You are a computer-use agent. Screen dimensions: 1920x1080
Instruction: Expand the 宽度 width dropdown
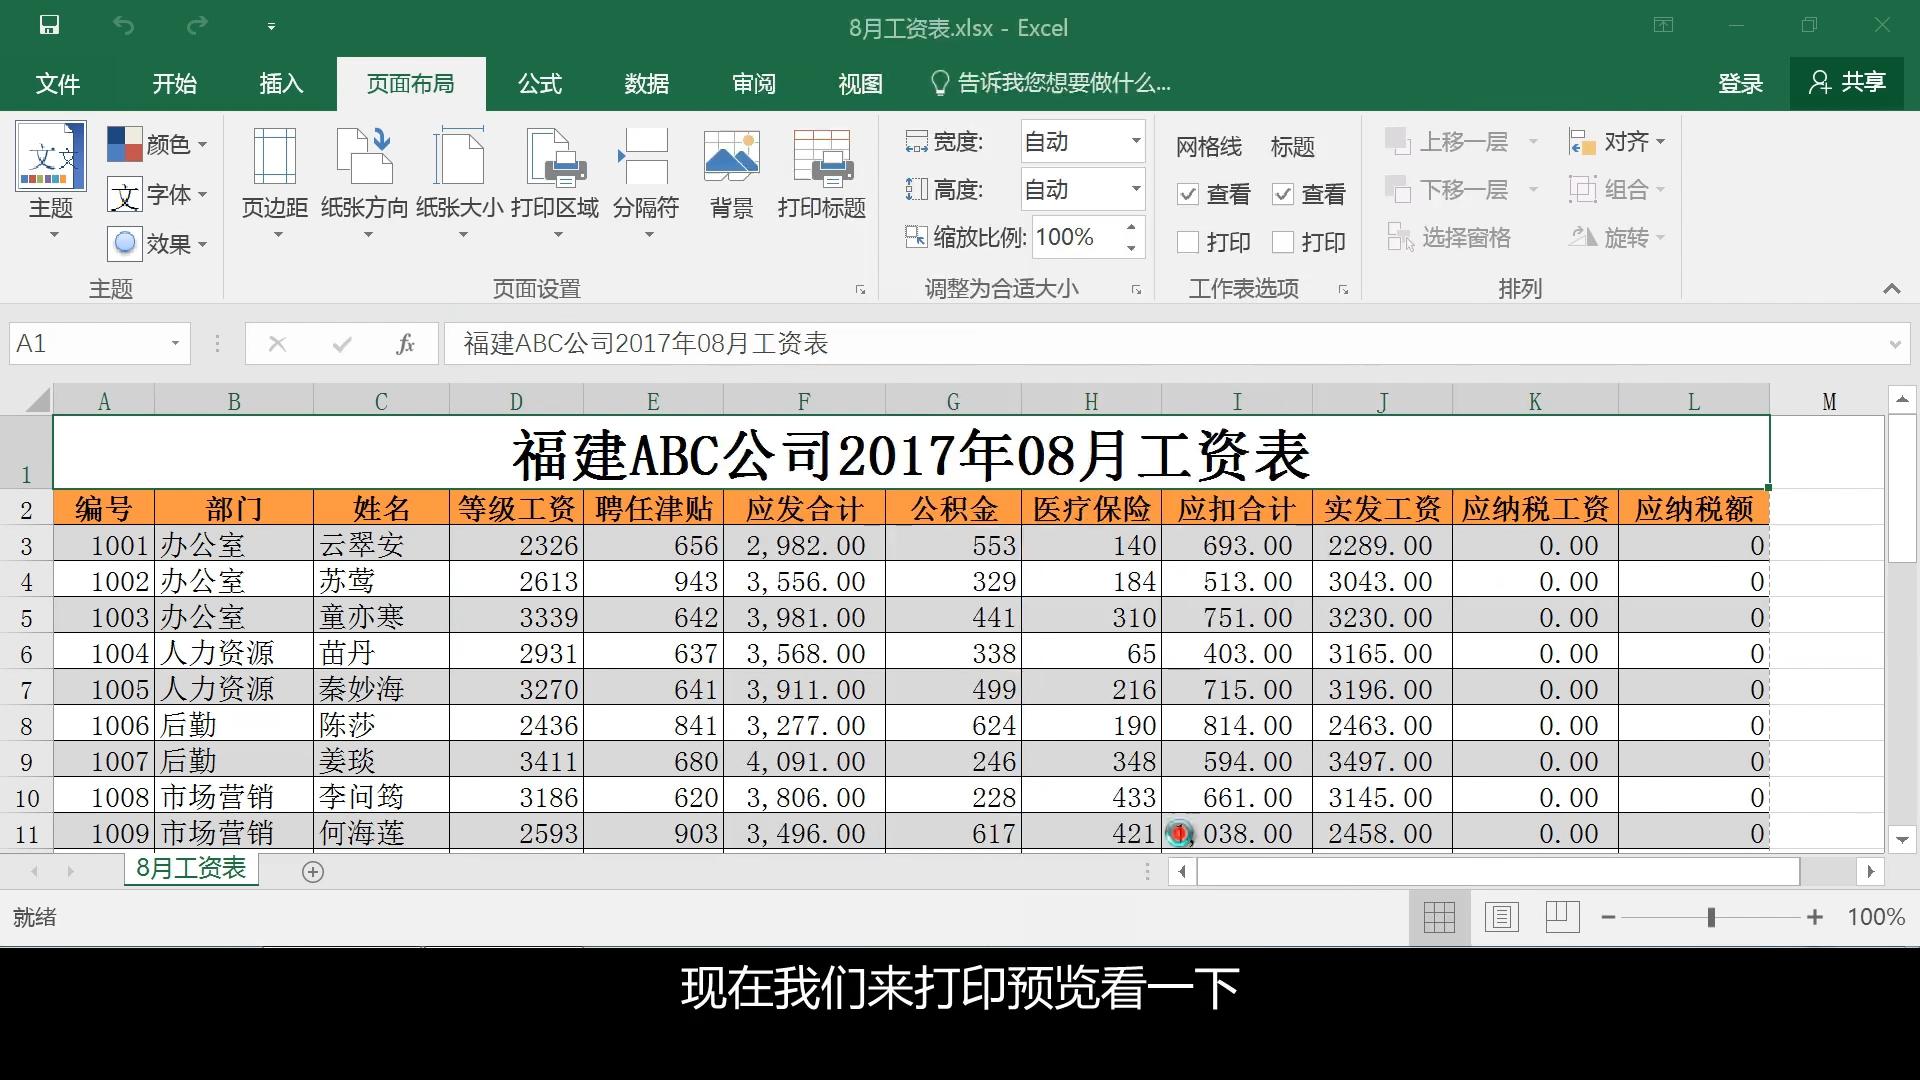pos(1135,141)
